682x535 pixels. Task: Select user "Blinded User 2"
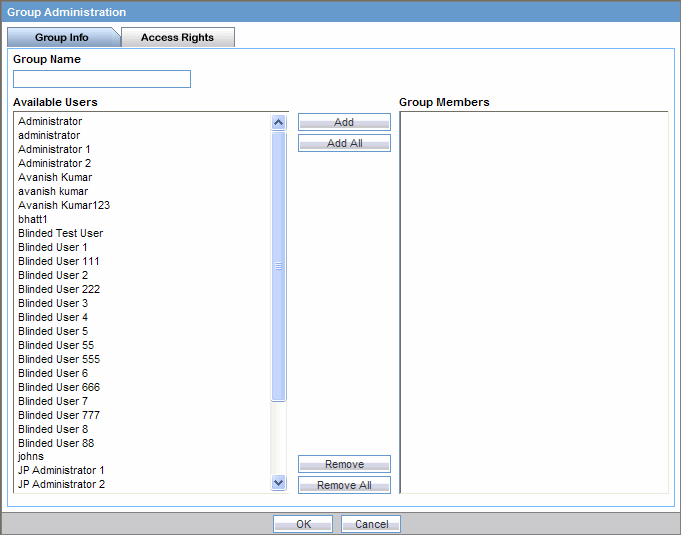pos(53,275)
